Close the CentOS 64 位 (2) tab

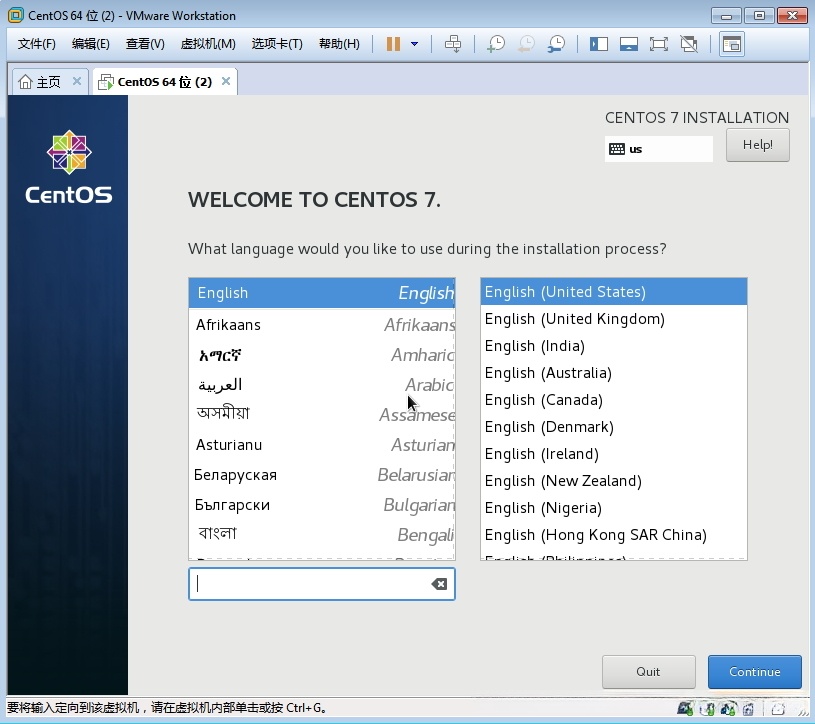(226, 81)
